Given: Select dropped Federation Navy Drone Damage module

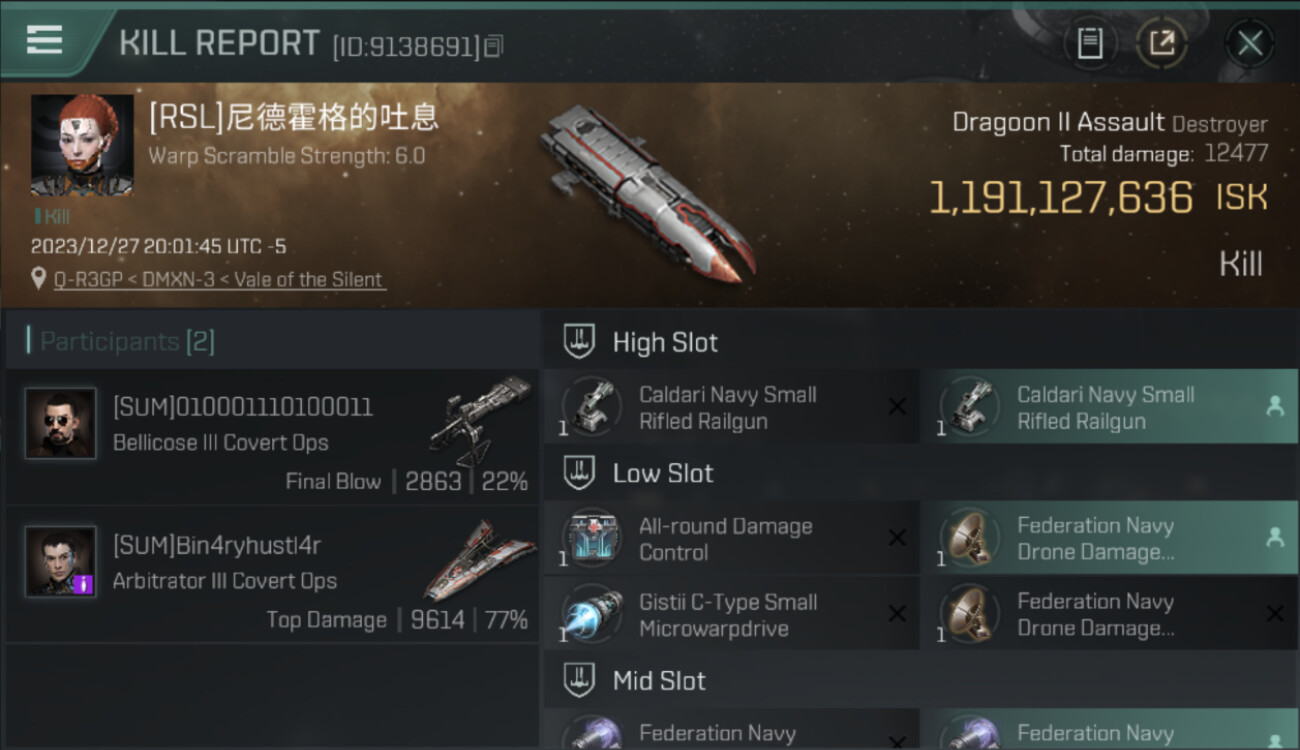Looking at the screenshot, I should coord(1110,538).
